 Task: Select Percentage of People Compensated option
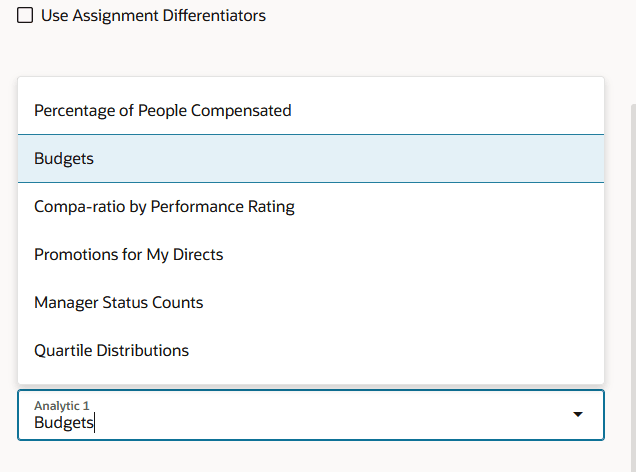pyautogui.click(x=163, y=110)
